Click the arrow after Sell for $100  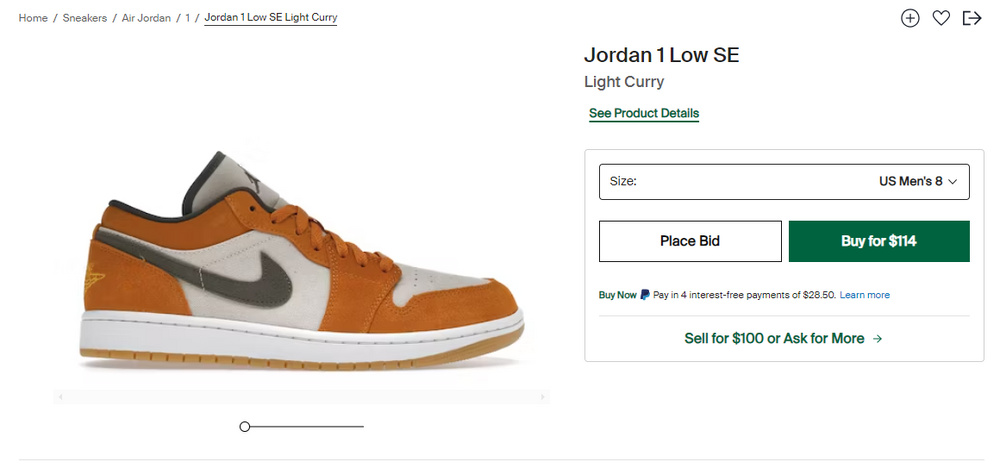coord(877,339)
